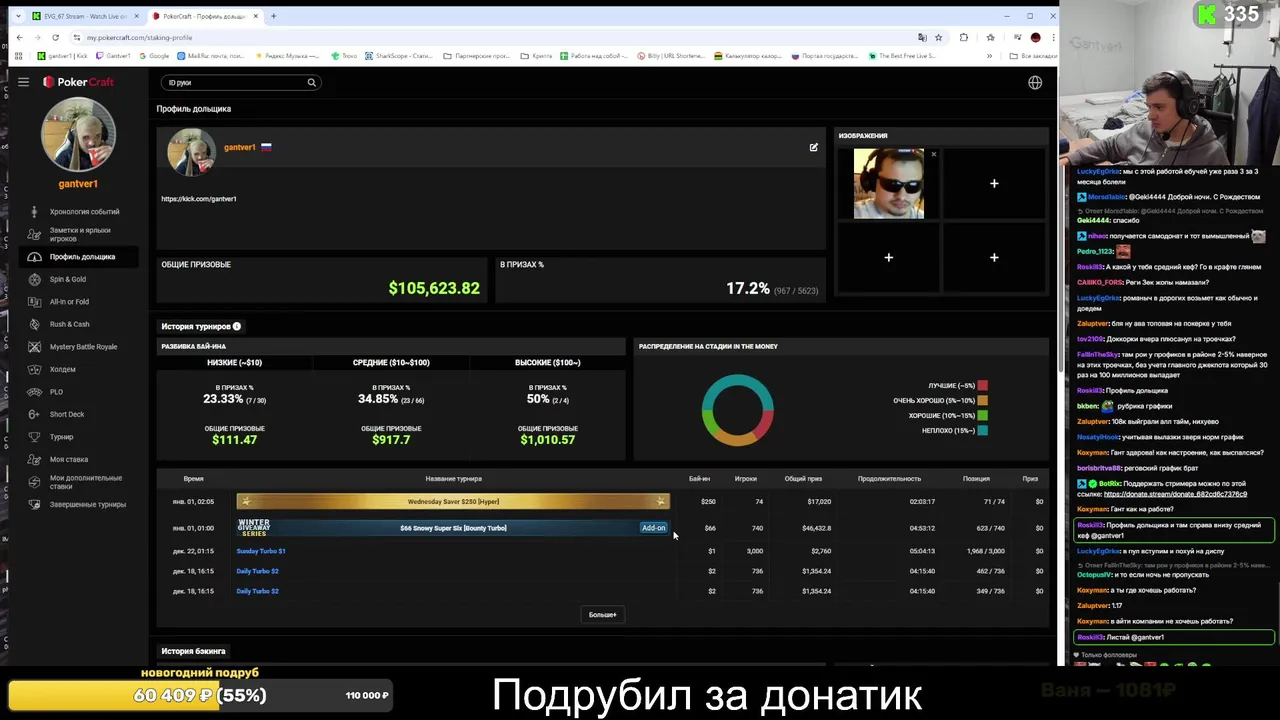1280x720 pixels.
Task: Click the Add-on tag on Snowy Super Six
Action: pos(653,528)
